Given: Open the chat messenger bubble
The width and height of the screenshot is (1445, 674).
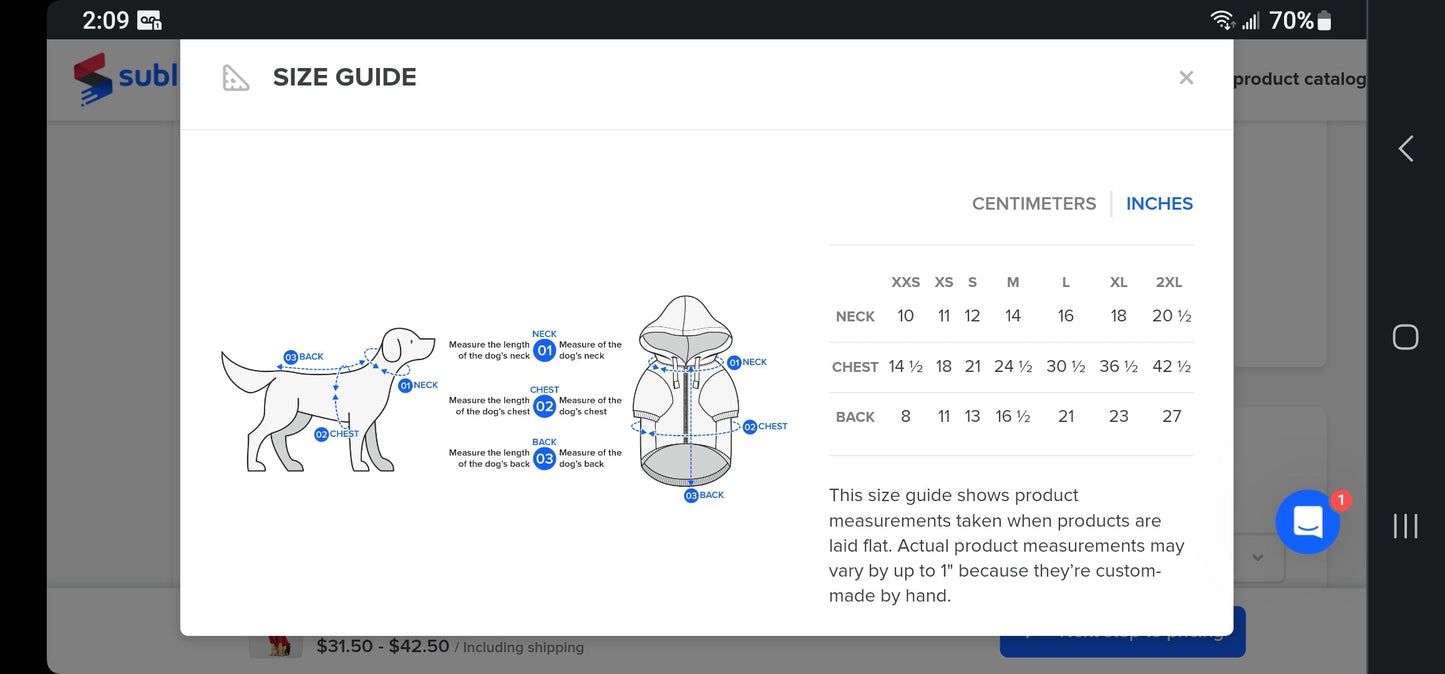Looking at the screenshot, I should tap(1308, 522).
